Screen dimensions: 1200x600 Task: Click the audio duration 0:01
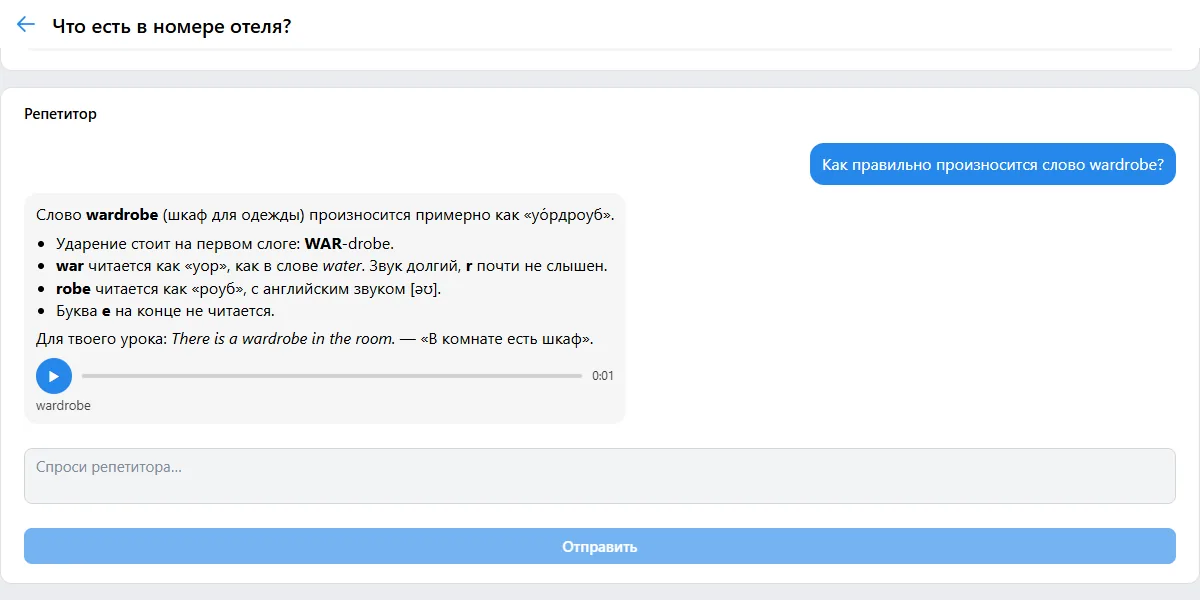pos(603,376)
